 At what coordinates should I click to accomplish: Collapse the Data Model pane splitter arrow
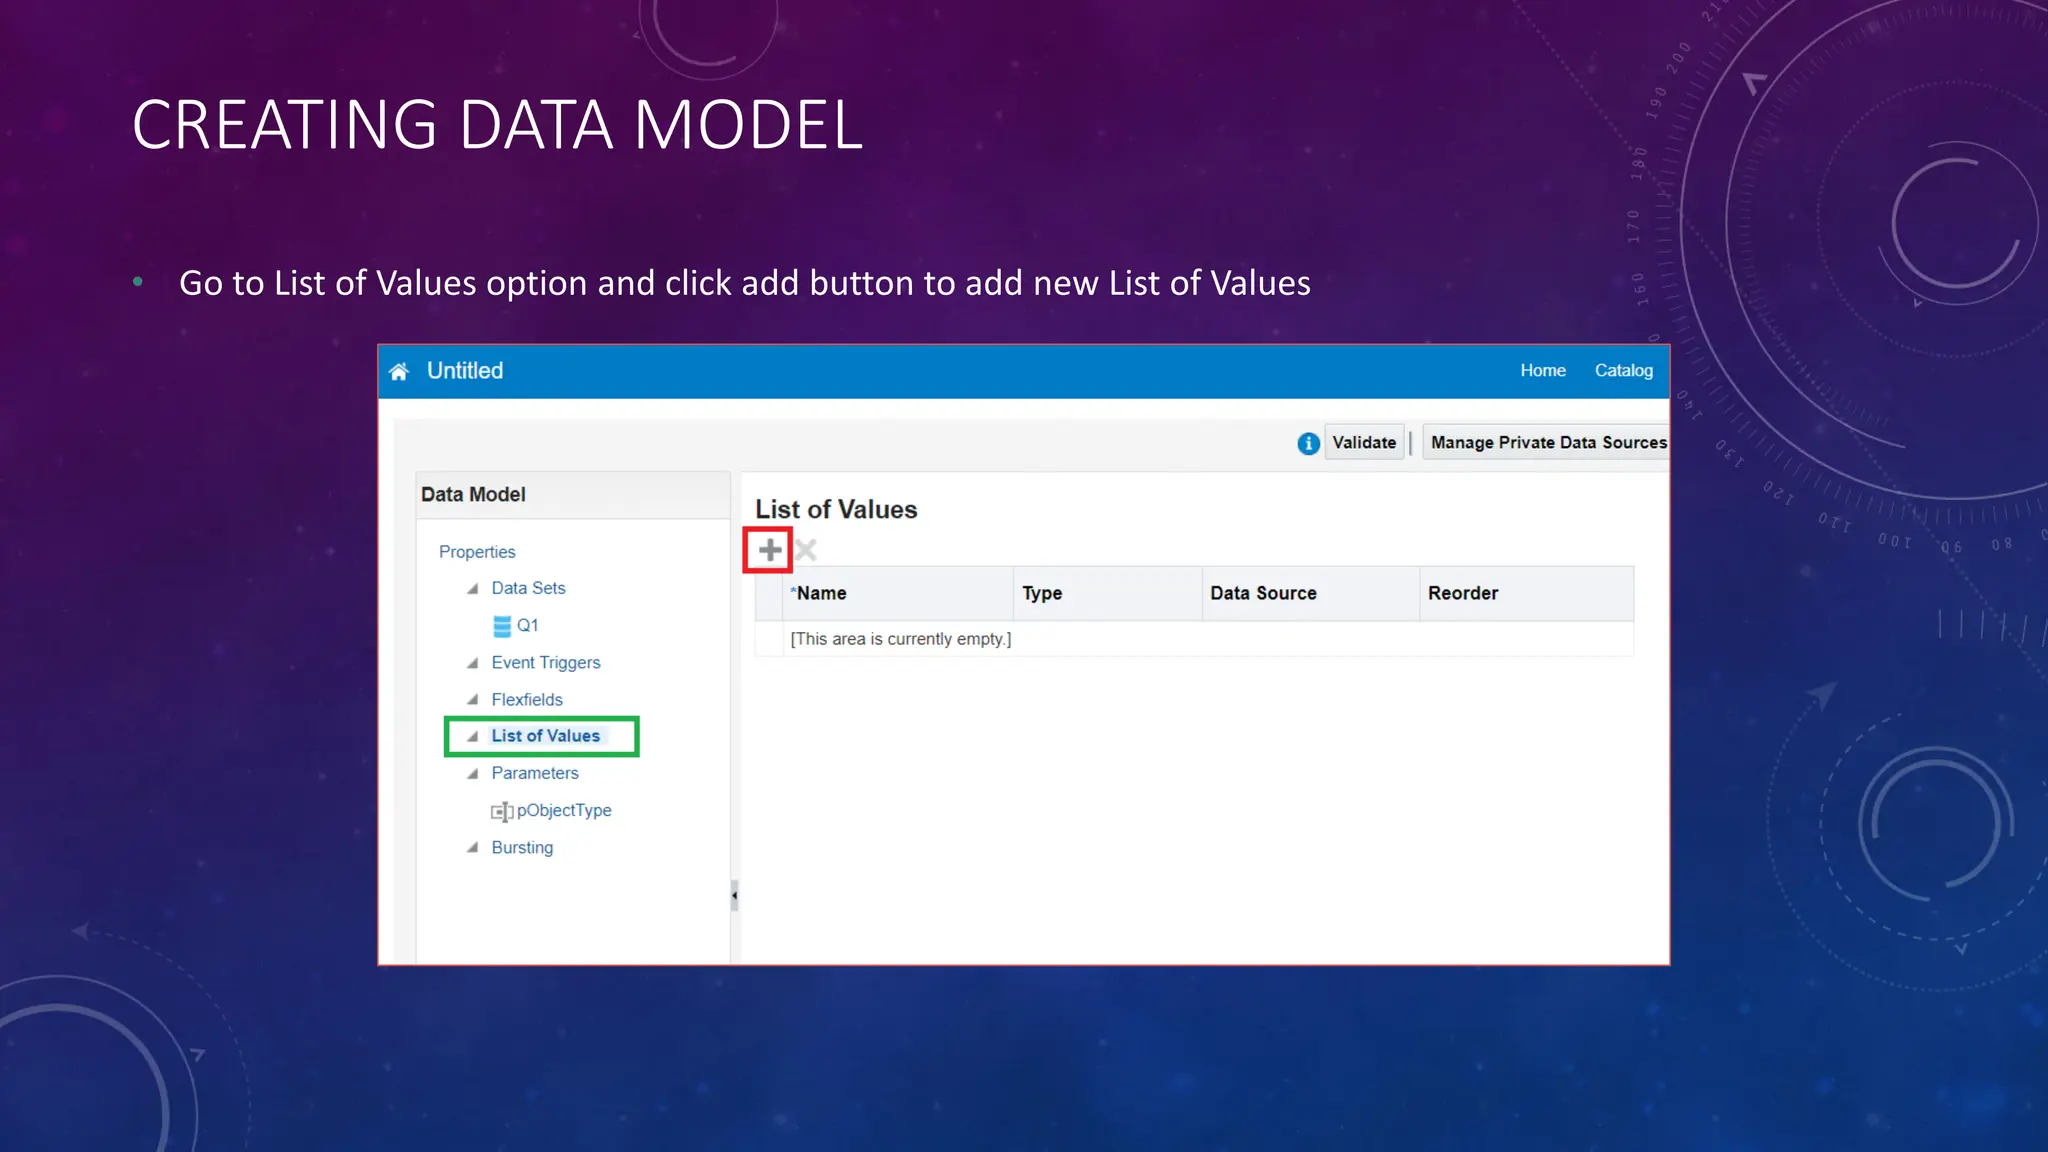click(734, 895)
